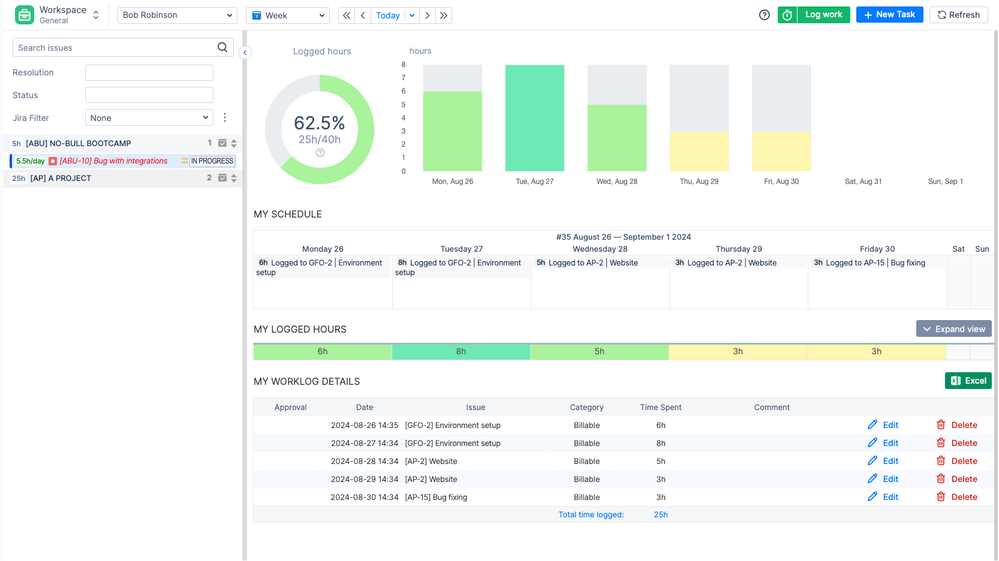Open the Bob Robinson user dropdown
The width and height of the screenshot is (999, 561).
pos(177,15)
